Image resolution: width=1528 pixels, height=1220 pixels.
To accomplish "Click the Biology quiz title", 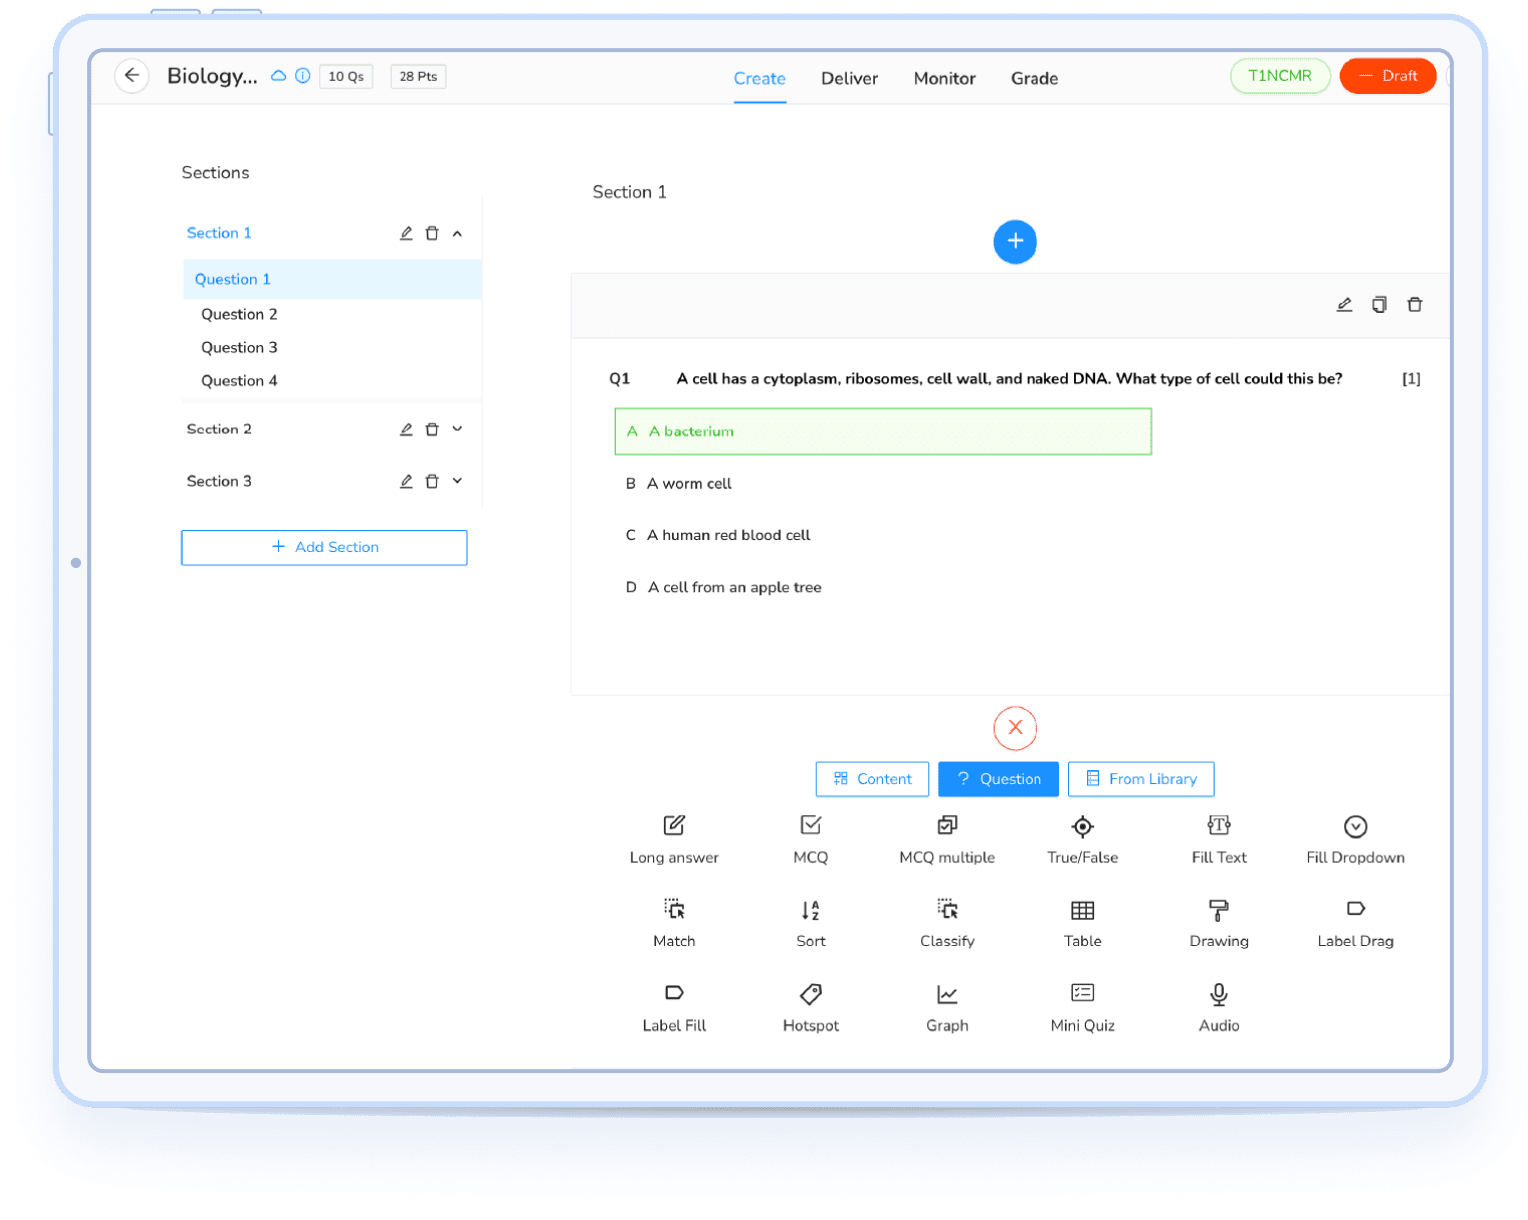I will coord(212,76).
